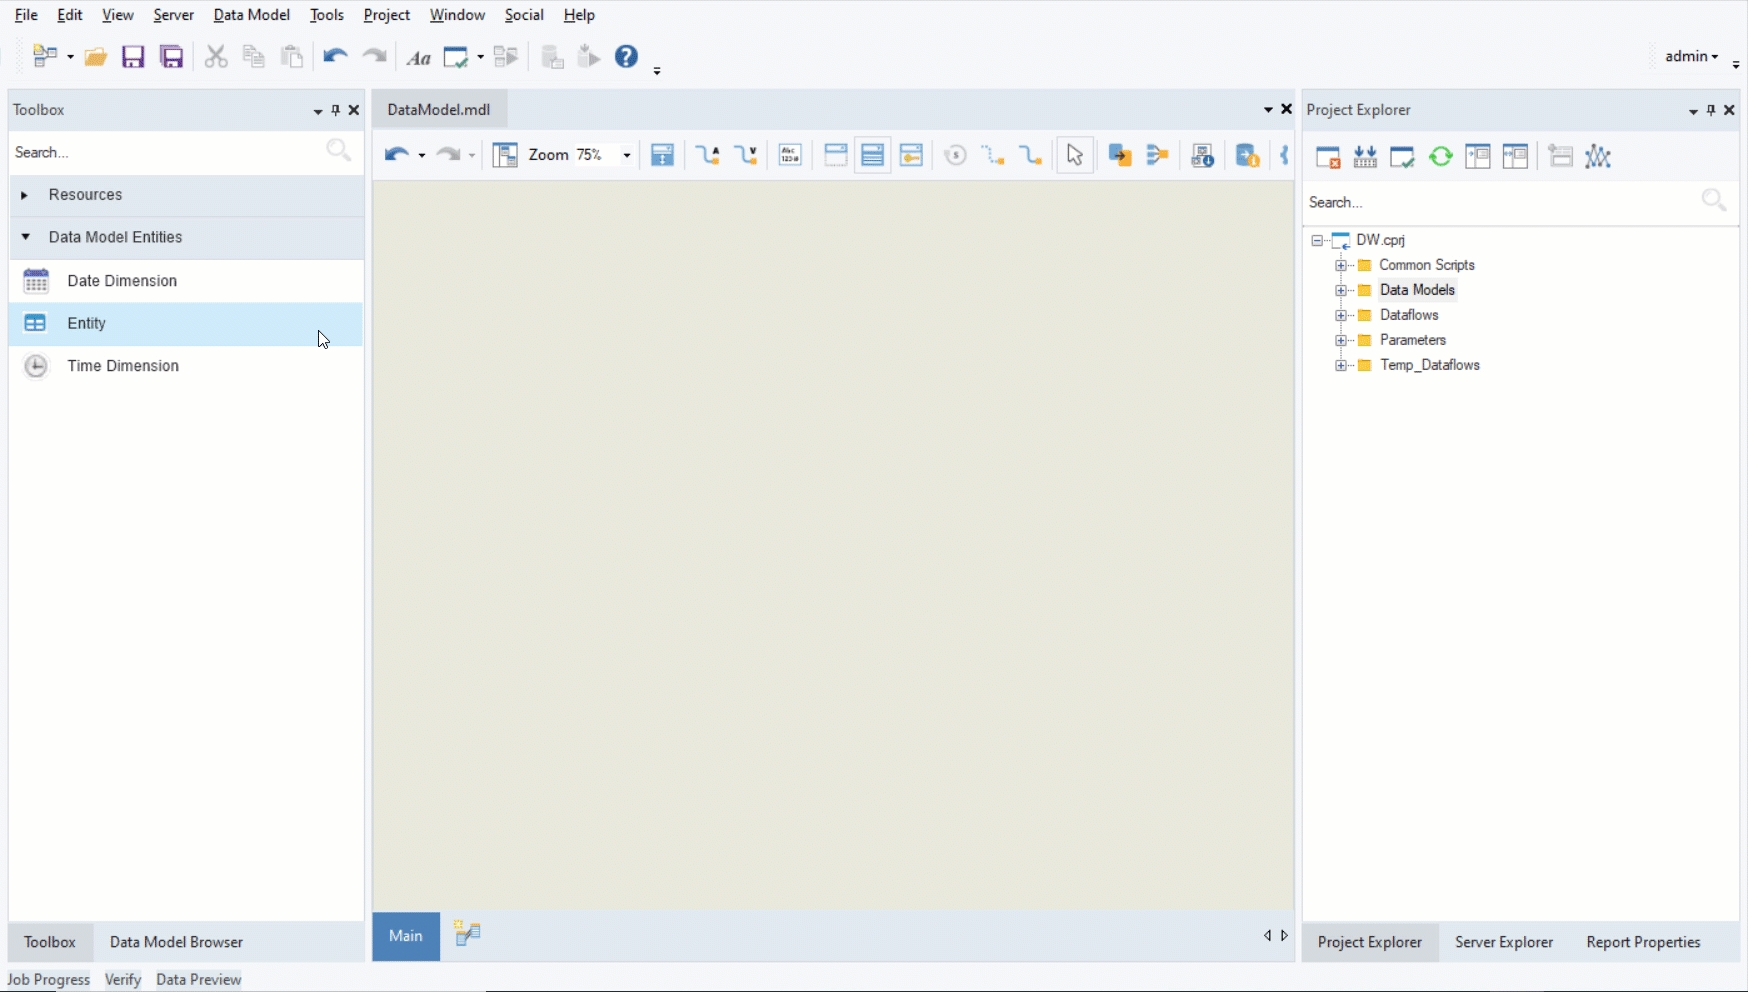Click the Project Explorer search field

pyautogui.click(x=1500, y=203)
